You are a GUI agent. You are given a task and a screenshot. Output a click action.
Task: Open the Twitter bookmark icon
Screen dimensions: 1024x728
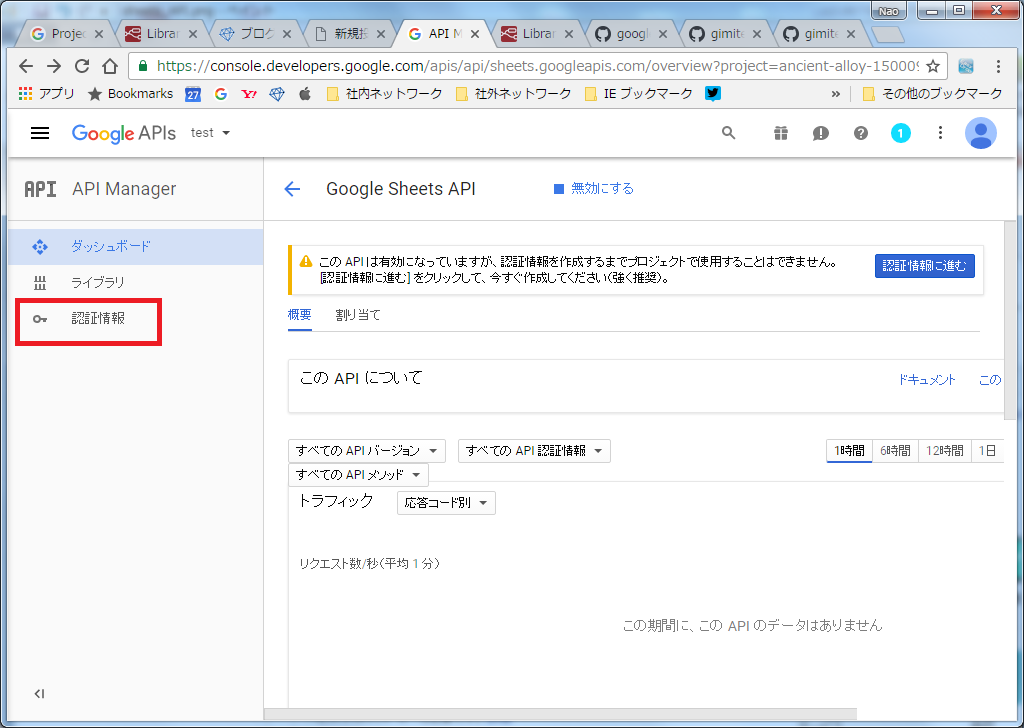(712, 93)
